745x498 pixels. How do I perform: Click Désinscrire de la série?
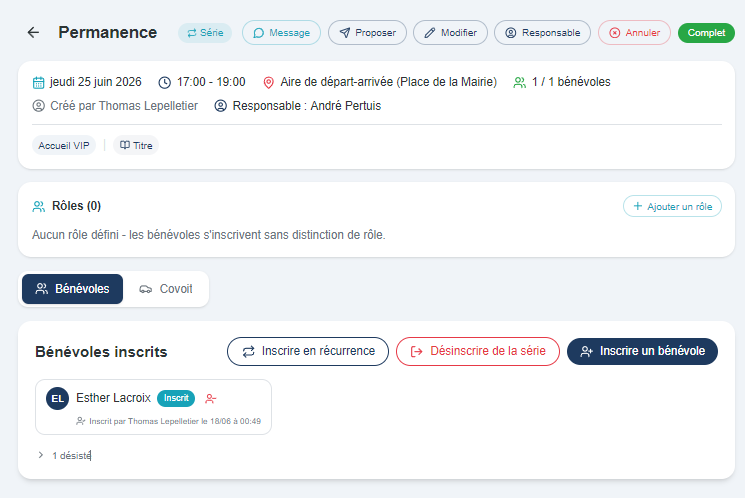click(478, 352)
